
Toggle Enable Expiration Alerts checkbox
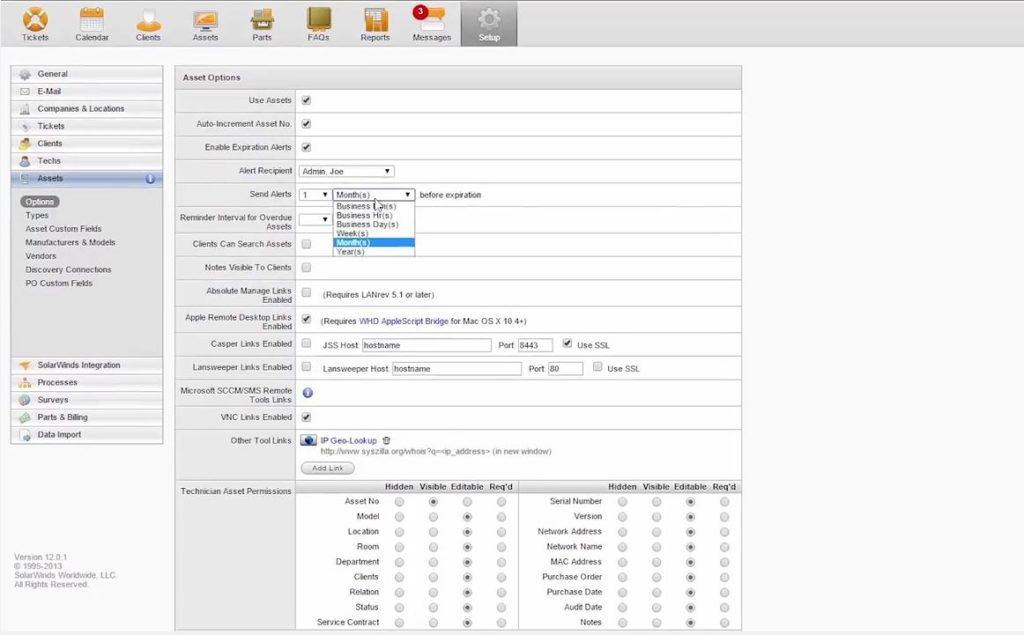pyautogui.click(x=306, y=148)
